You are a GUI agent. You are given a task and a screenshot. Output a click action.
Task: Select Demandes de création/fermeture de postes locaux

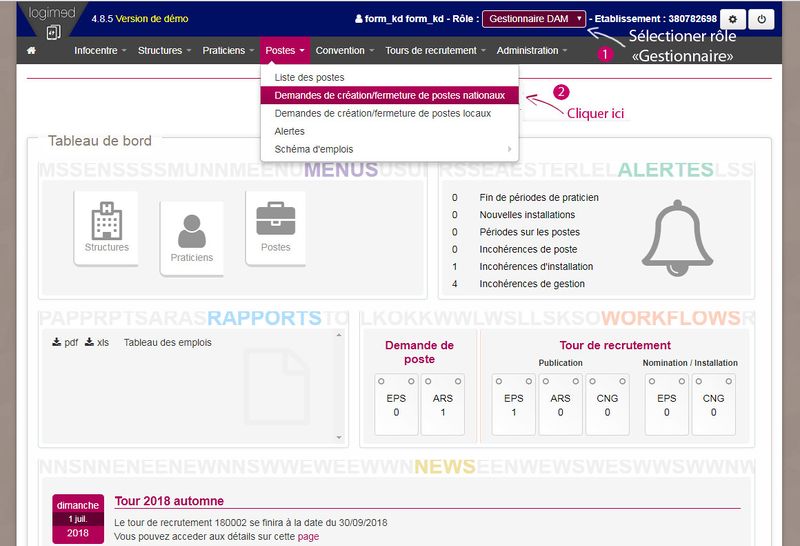[389, 113]
